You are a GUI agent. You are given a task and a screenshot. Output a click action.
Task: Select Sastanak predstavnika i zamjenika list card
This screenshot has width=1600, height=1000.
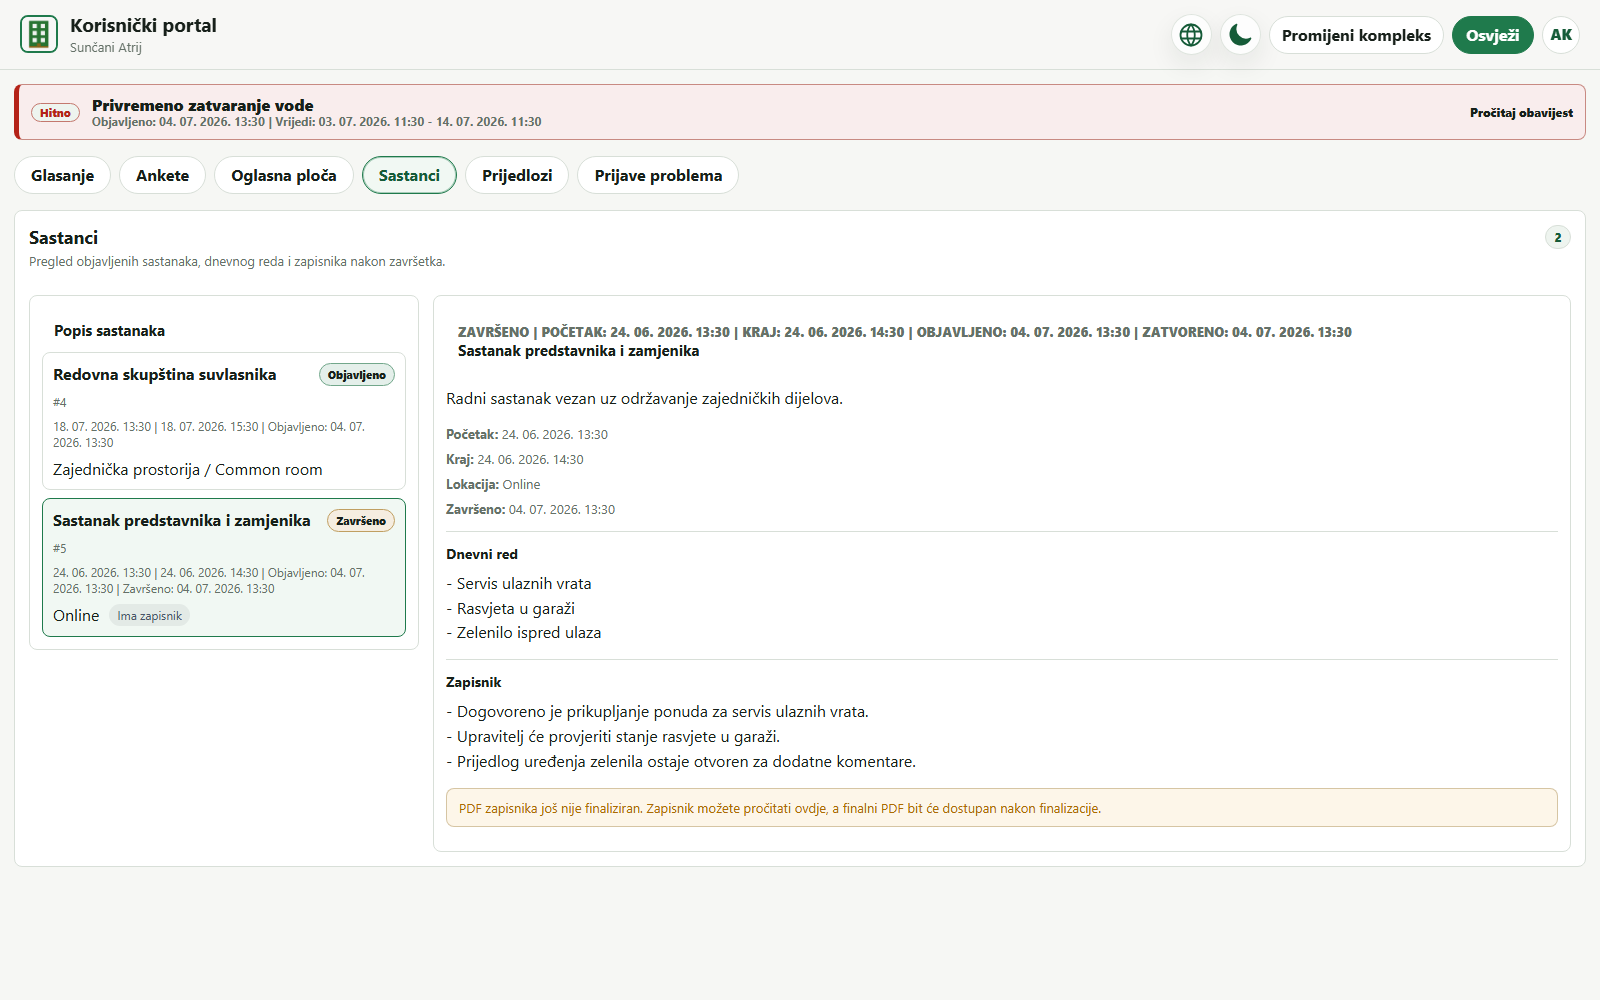(x=224, y=567)
